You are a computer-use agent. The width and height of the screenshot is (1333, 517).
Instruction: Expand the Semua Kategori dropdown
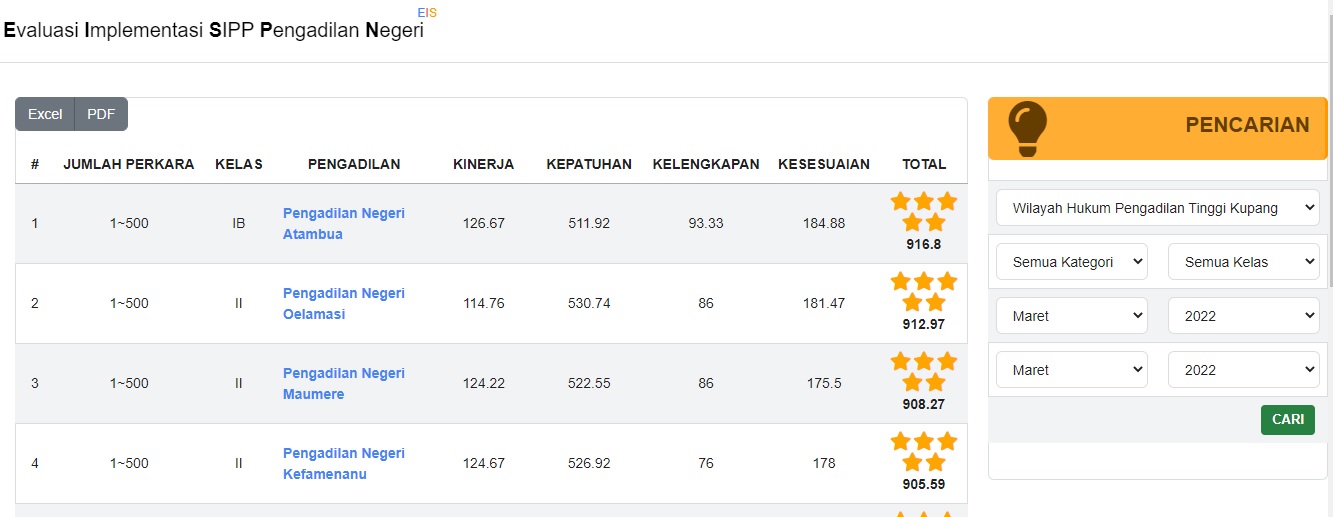click(1072, 262)
